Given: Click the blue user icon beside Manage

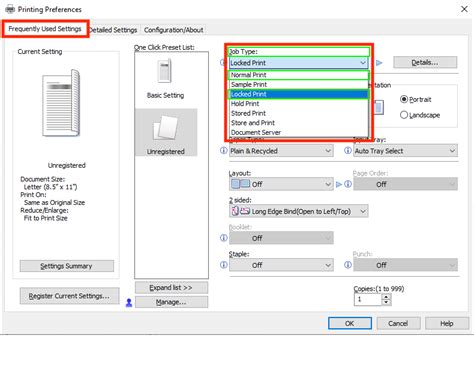Looking at the screenshot, I should [129, 303].
